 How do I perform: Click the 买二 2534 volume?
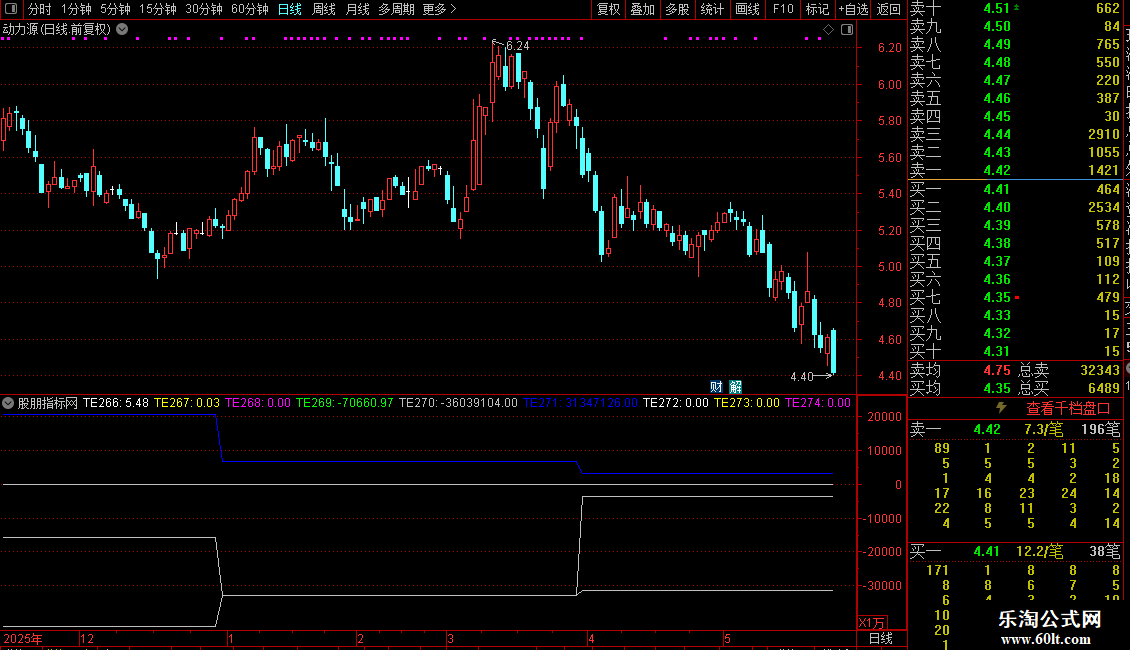click(x=1104, y=208)
